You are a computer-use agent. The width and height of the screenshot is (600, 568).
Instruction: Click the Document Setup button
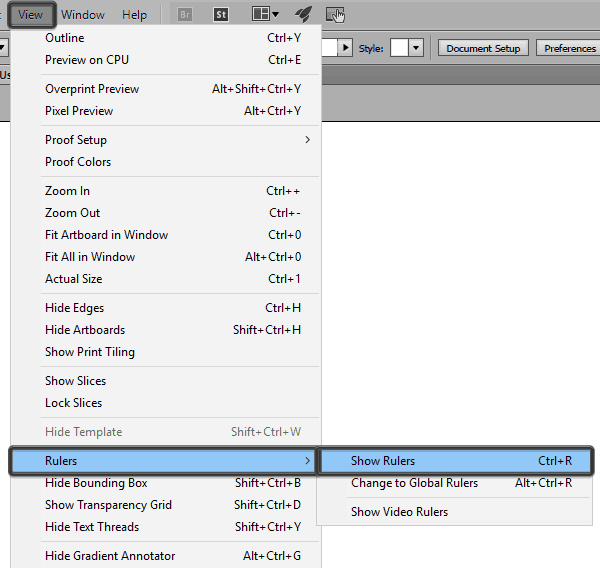483,48
